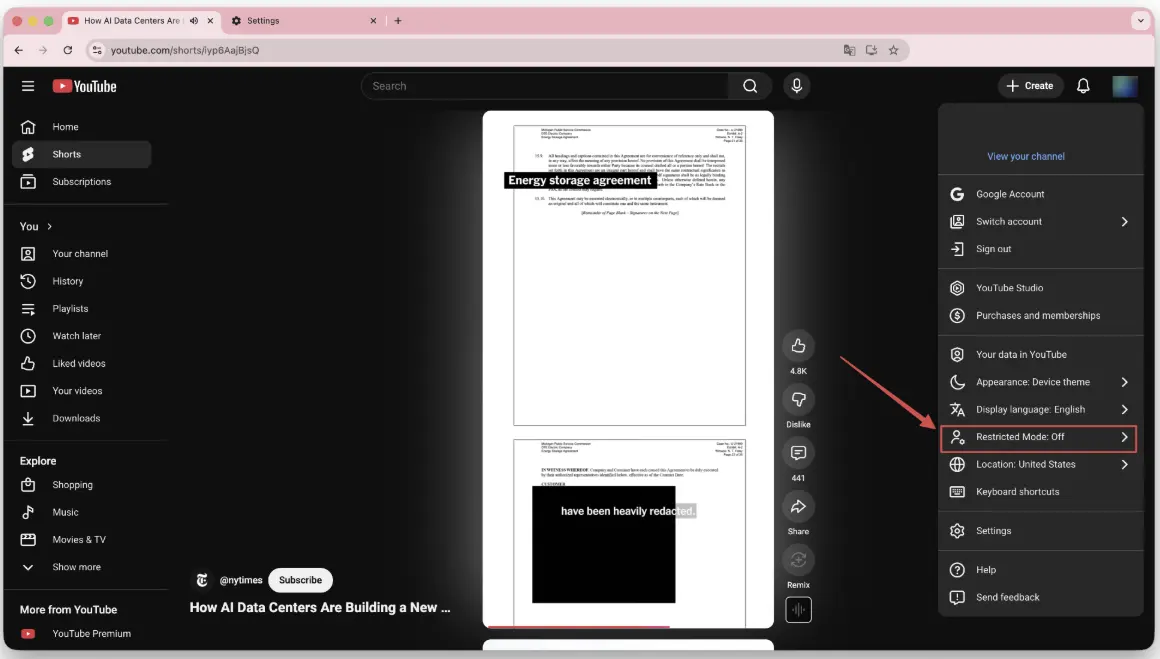Open YouTube Studio from menu
Image resolution: width=1160 pixels, height=659 pixels.
coord(1041,288)
